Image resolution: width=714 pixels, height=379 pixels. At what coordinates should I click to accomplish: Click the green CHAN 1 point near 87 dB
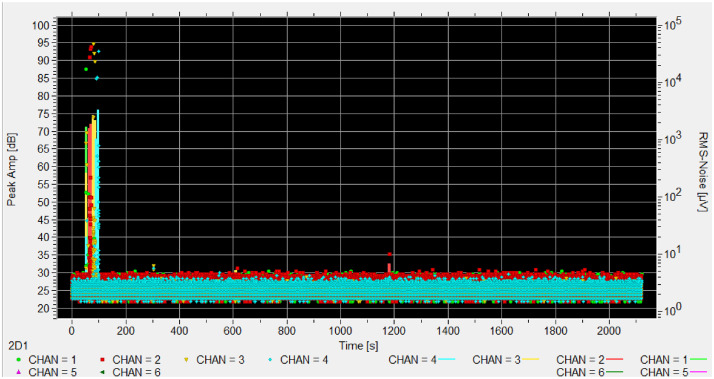coord(86,69)
